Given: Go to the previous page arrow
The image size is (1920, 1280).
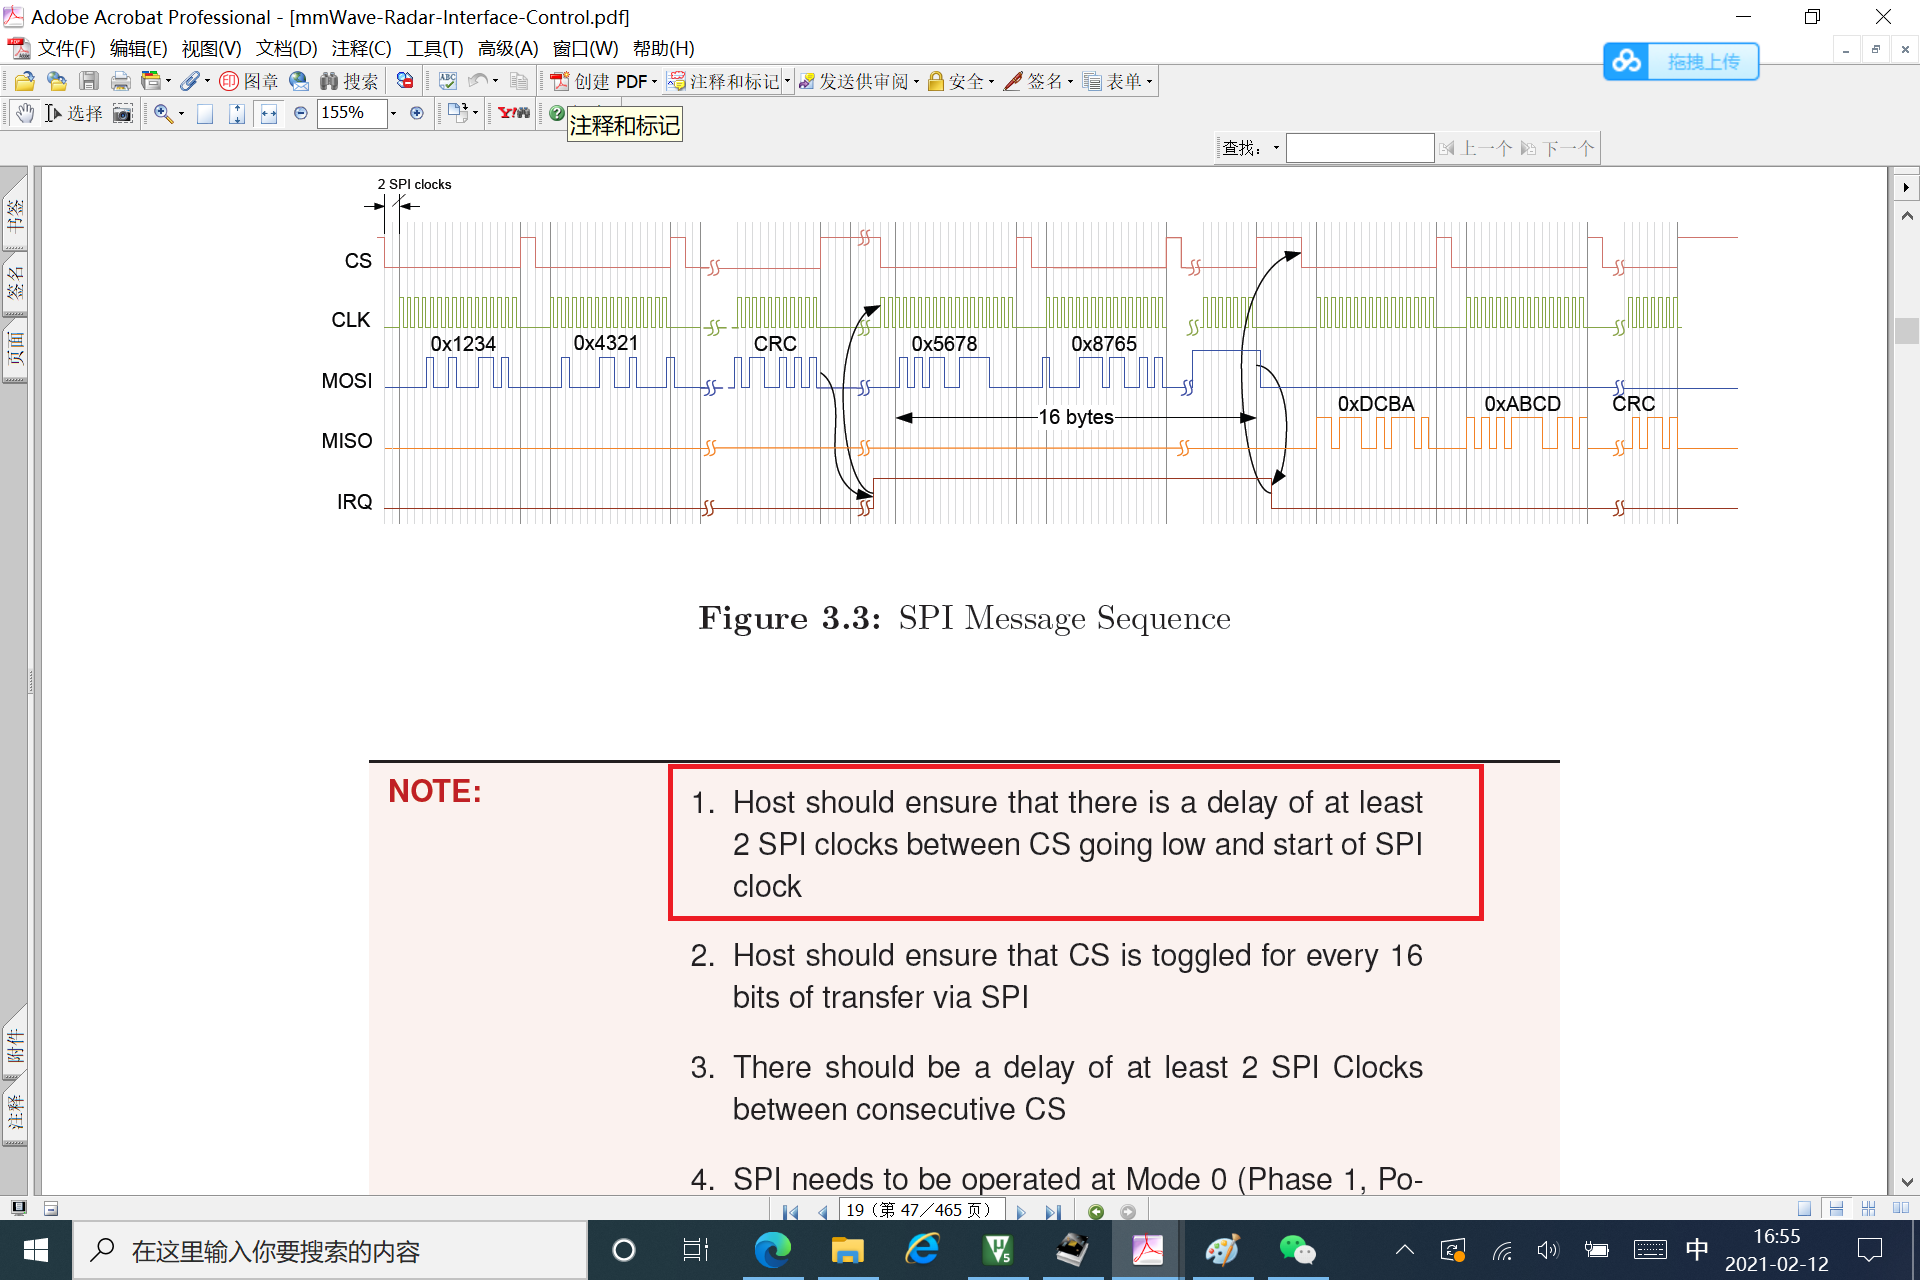Looking at the screenshot, I should 823,1211.
